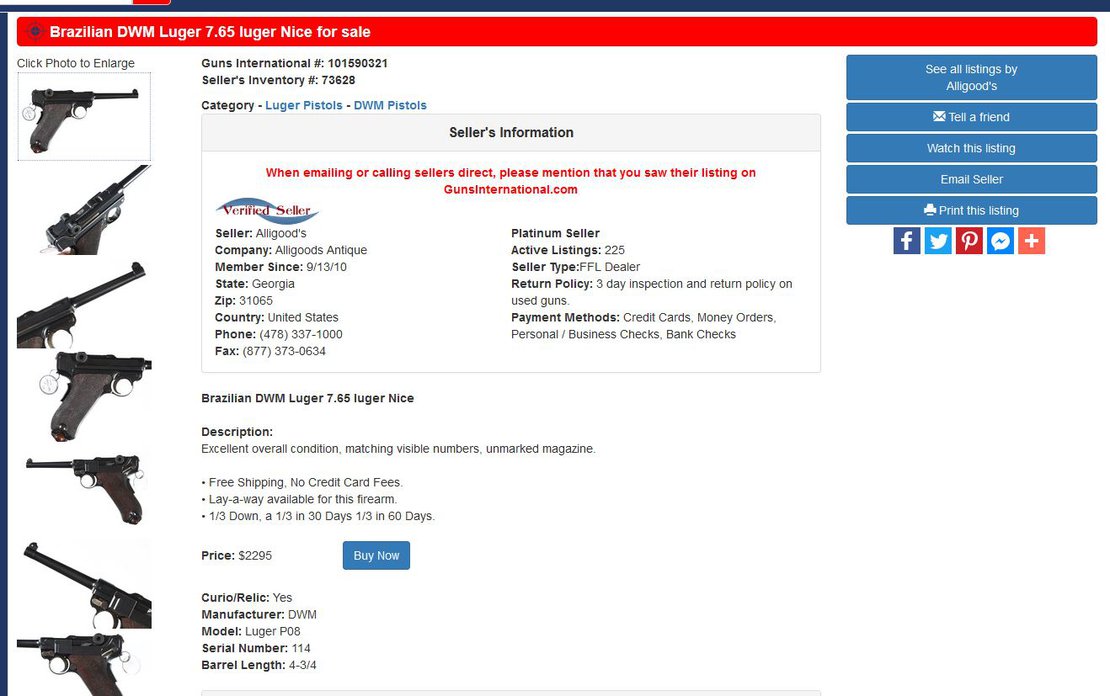Click Lay-a-way available bullet text
Screen dimensions: 1110x696
[299, 499]
